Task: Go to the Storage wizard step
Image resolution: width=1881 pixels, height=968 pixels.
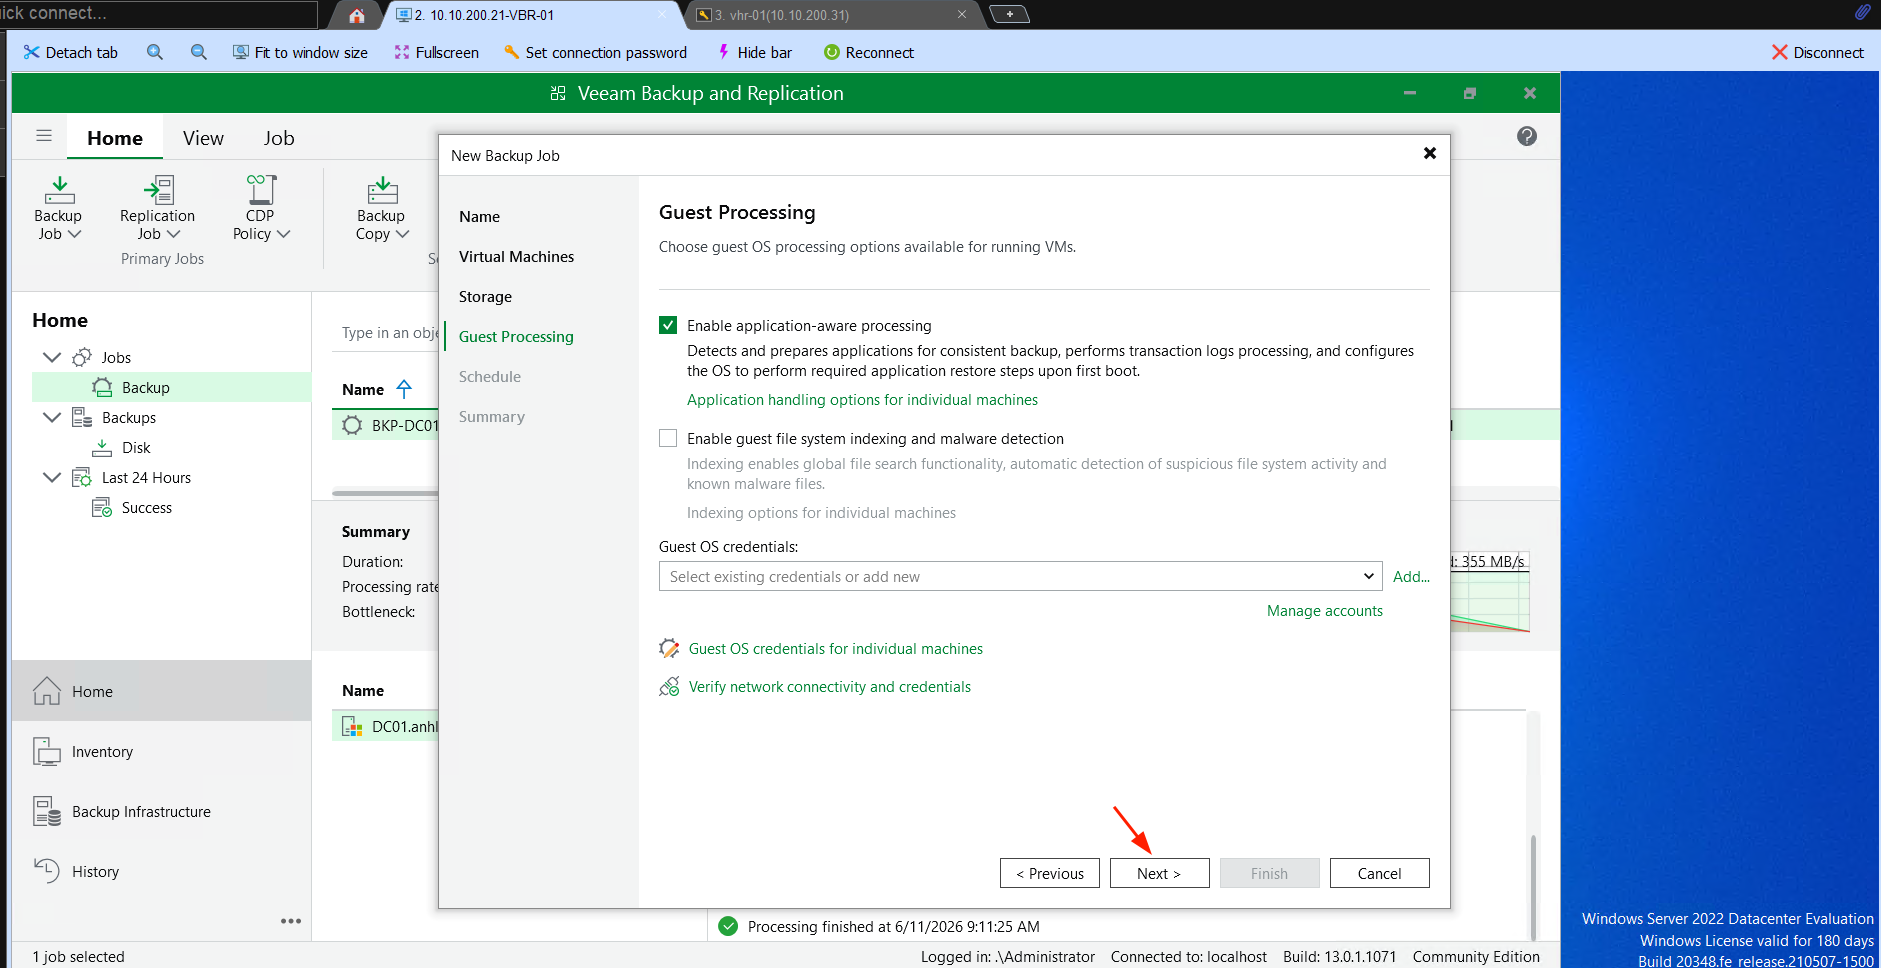Action: 485,296
